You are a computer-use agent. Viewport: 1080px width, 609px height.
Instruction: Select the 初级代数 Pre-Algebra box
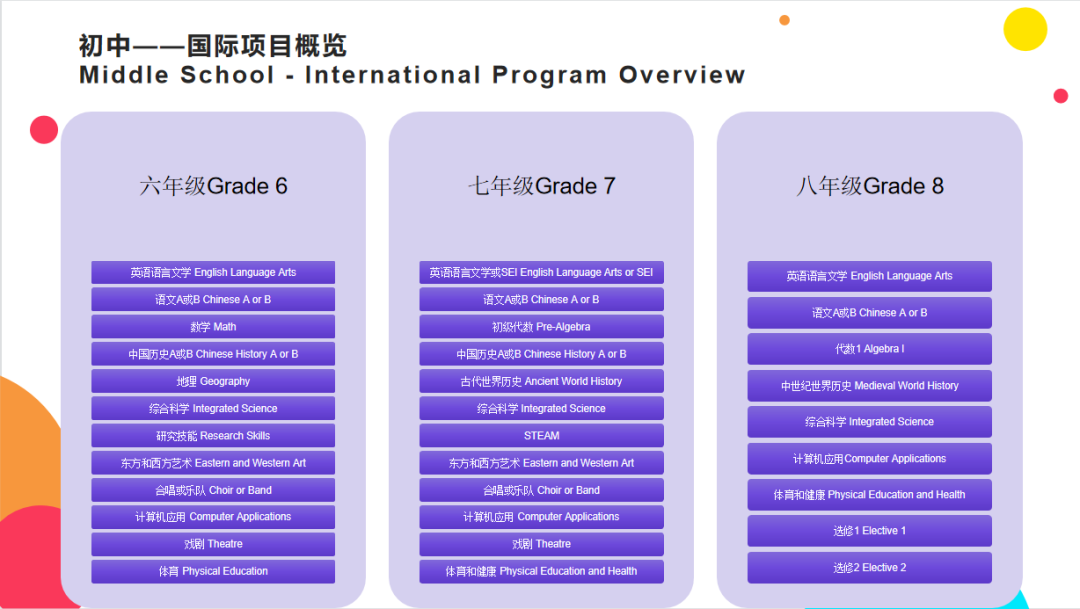(541, 327)
